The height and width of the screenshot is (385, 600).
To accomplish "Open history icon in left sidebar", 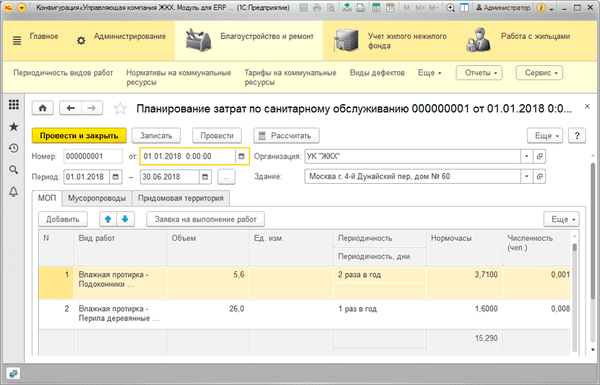I will coord(14,148).
